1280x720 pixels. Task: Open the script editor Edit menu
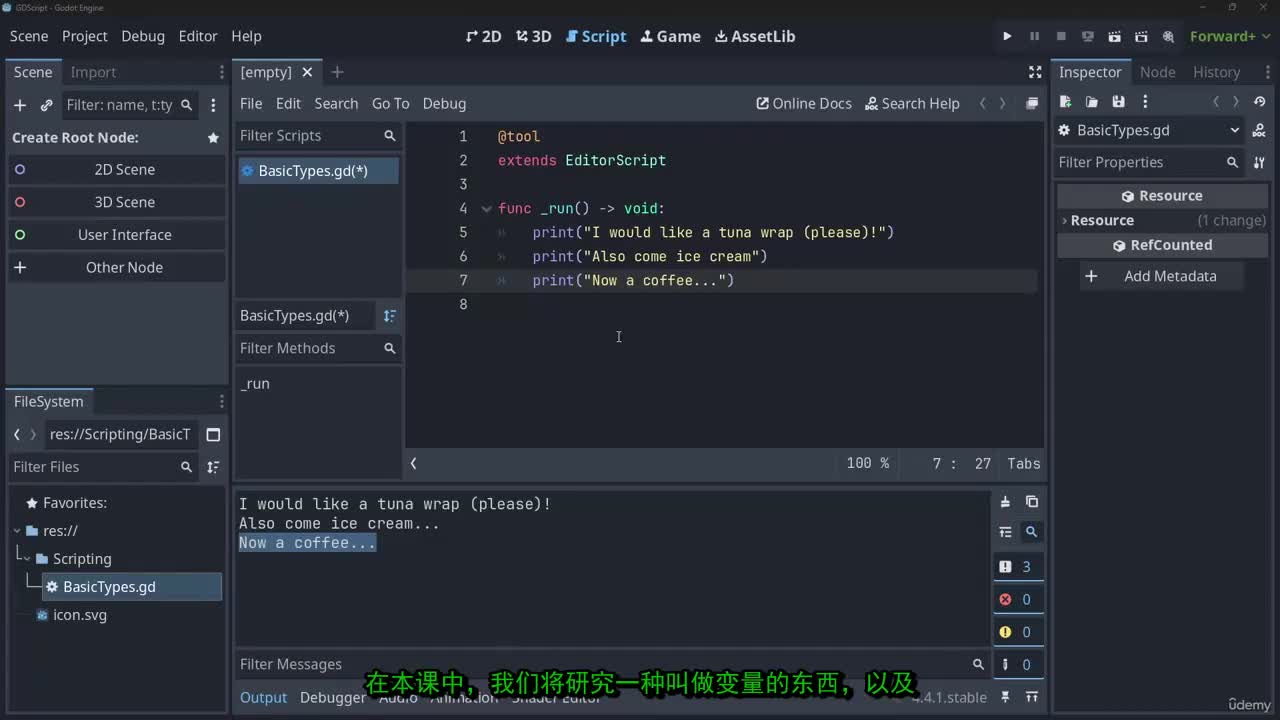point(288,103)
